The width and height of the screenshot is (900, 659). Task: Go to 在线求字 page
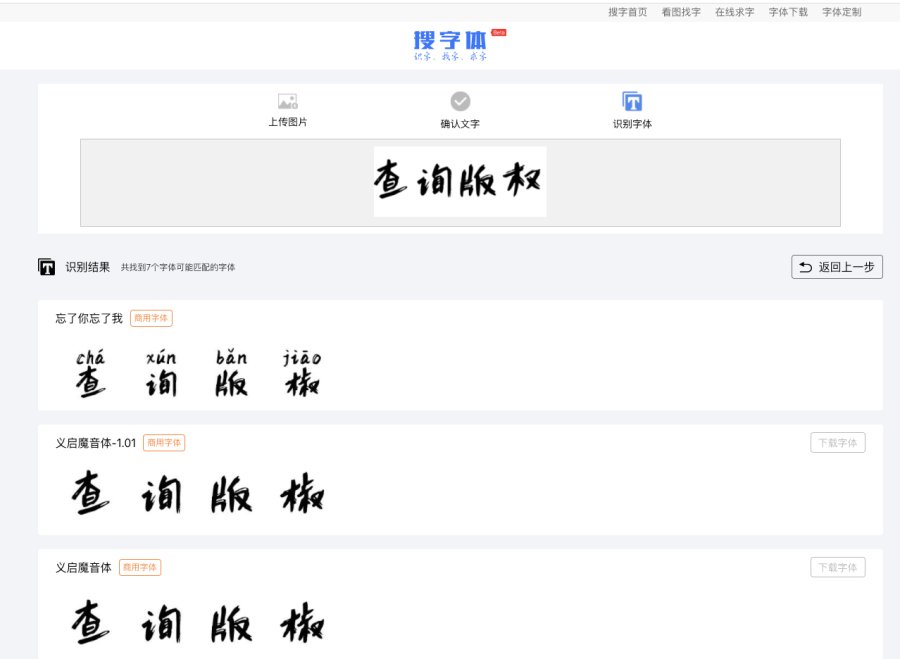(x=734, y=12)
